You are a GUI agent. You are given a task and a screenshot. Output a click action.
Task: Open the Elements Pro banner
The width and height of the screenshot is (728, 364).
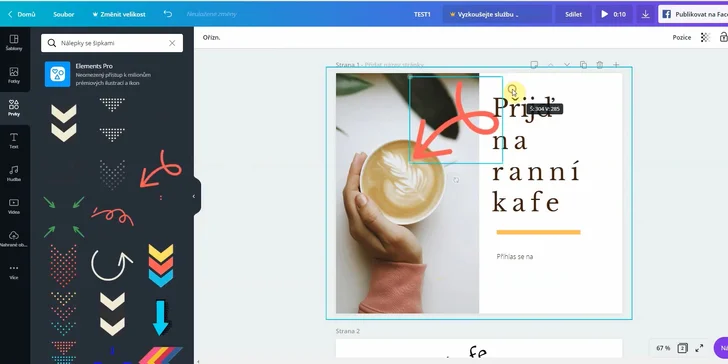pos(112,74)
